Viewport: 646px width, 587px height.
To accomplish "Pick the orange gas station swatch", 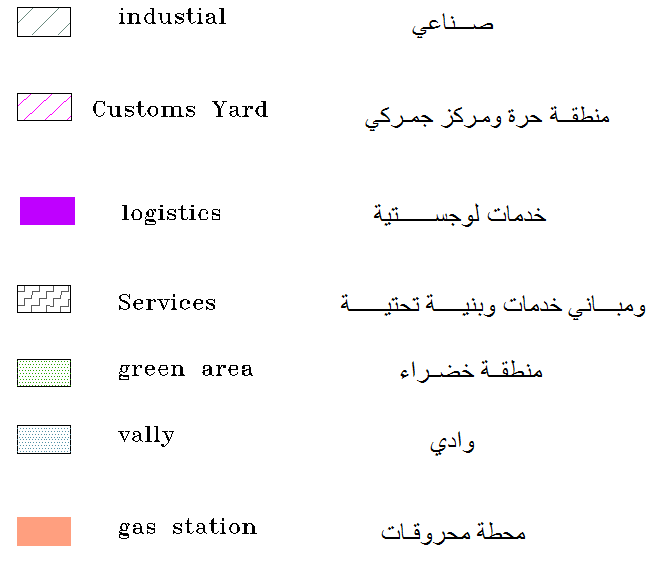I will 44,531.
